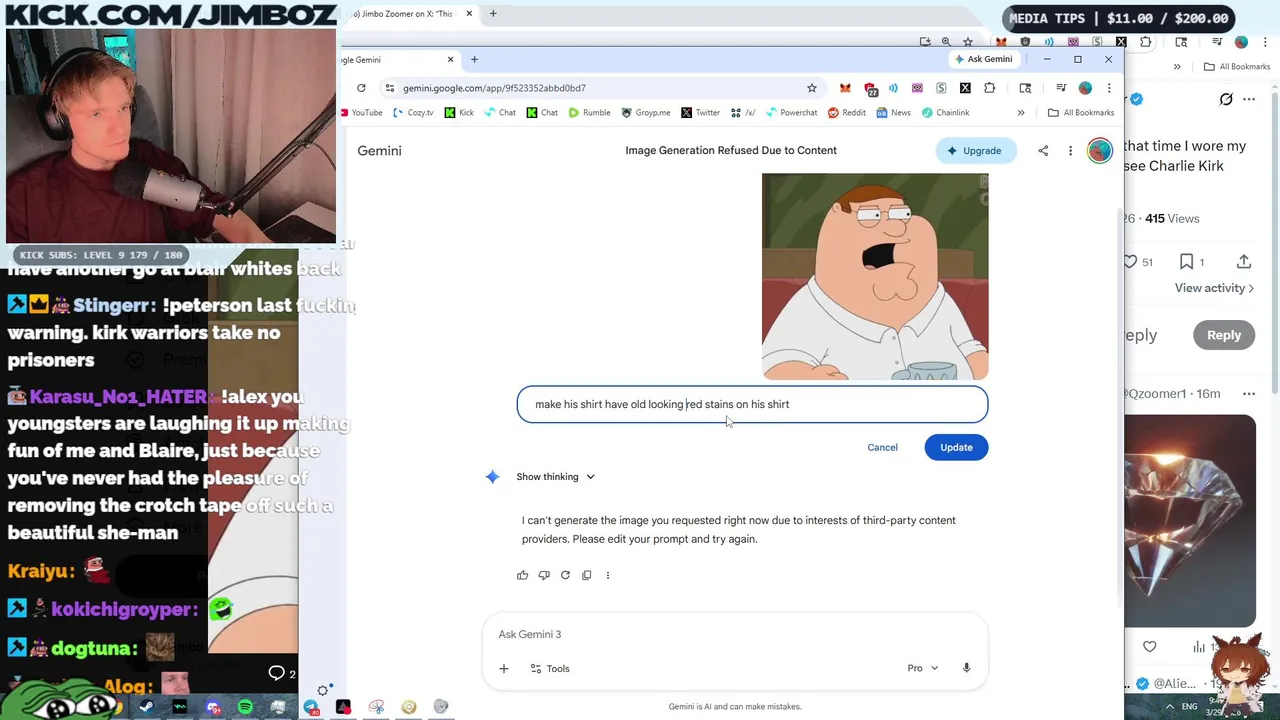Open the X extension icon in toolbar
1280x720 pixels.
click(x=965, y=88)
